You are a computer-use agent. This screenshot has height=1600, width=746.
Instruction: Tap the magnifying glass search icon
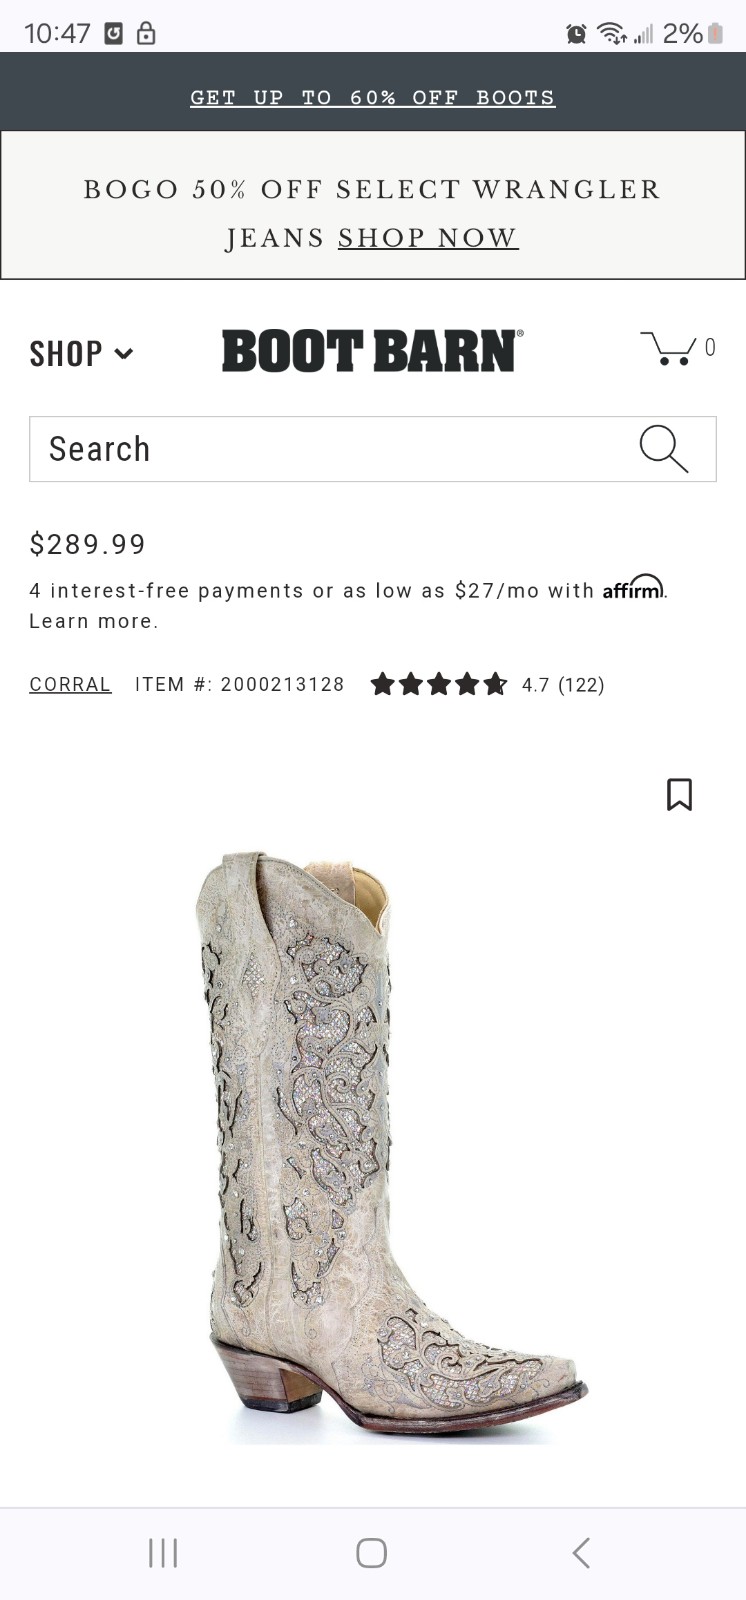coord(664,449)
